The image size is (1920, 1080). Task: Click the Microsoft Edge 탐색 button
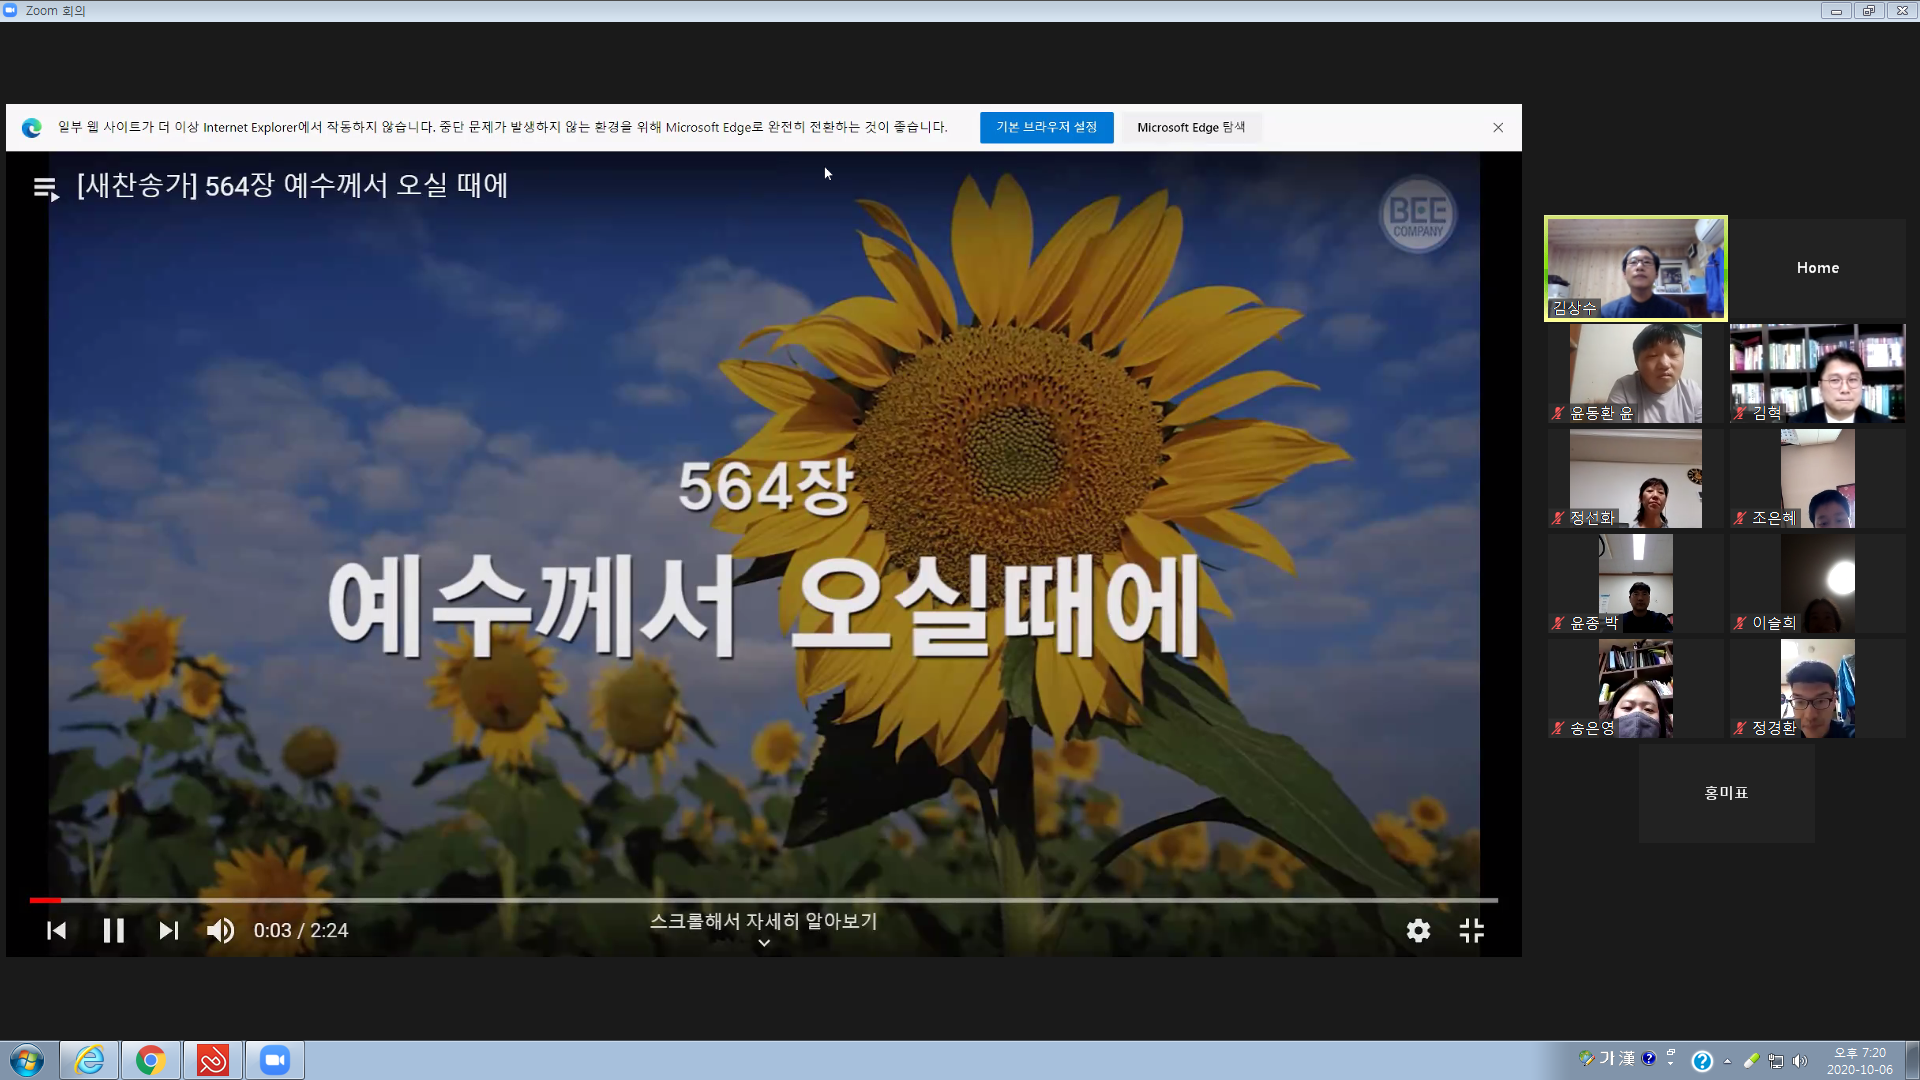click(x=1191, y=127)
